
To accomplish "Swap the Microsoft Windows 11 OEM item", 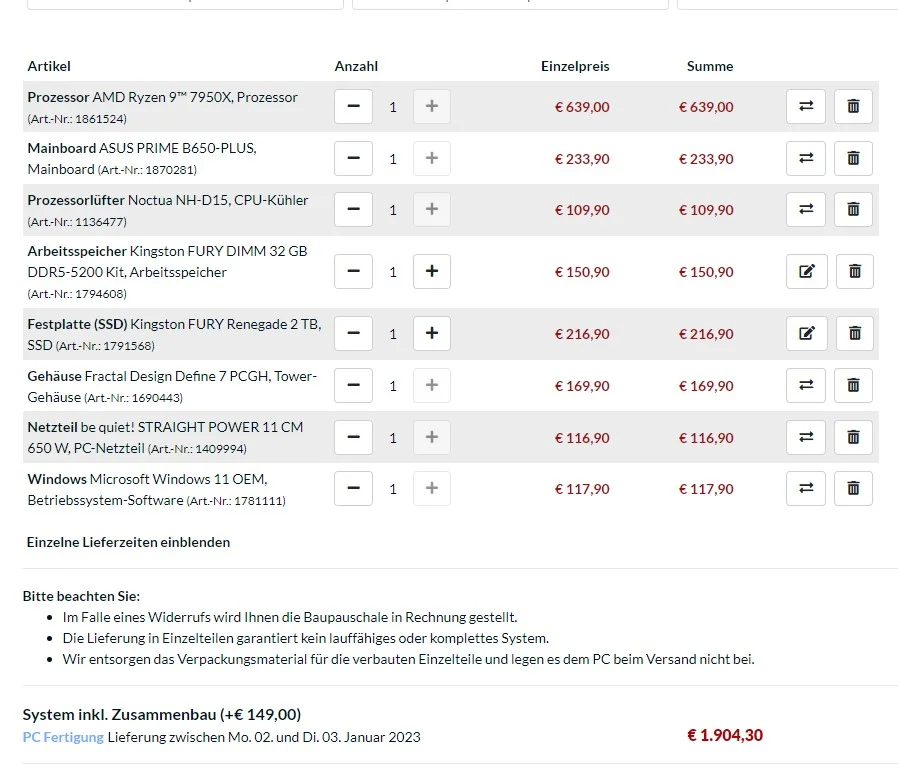I will pos(806,489).
